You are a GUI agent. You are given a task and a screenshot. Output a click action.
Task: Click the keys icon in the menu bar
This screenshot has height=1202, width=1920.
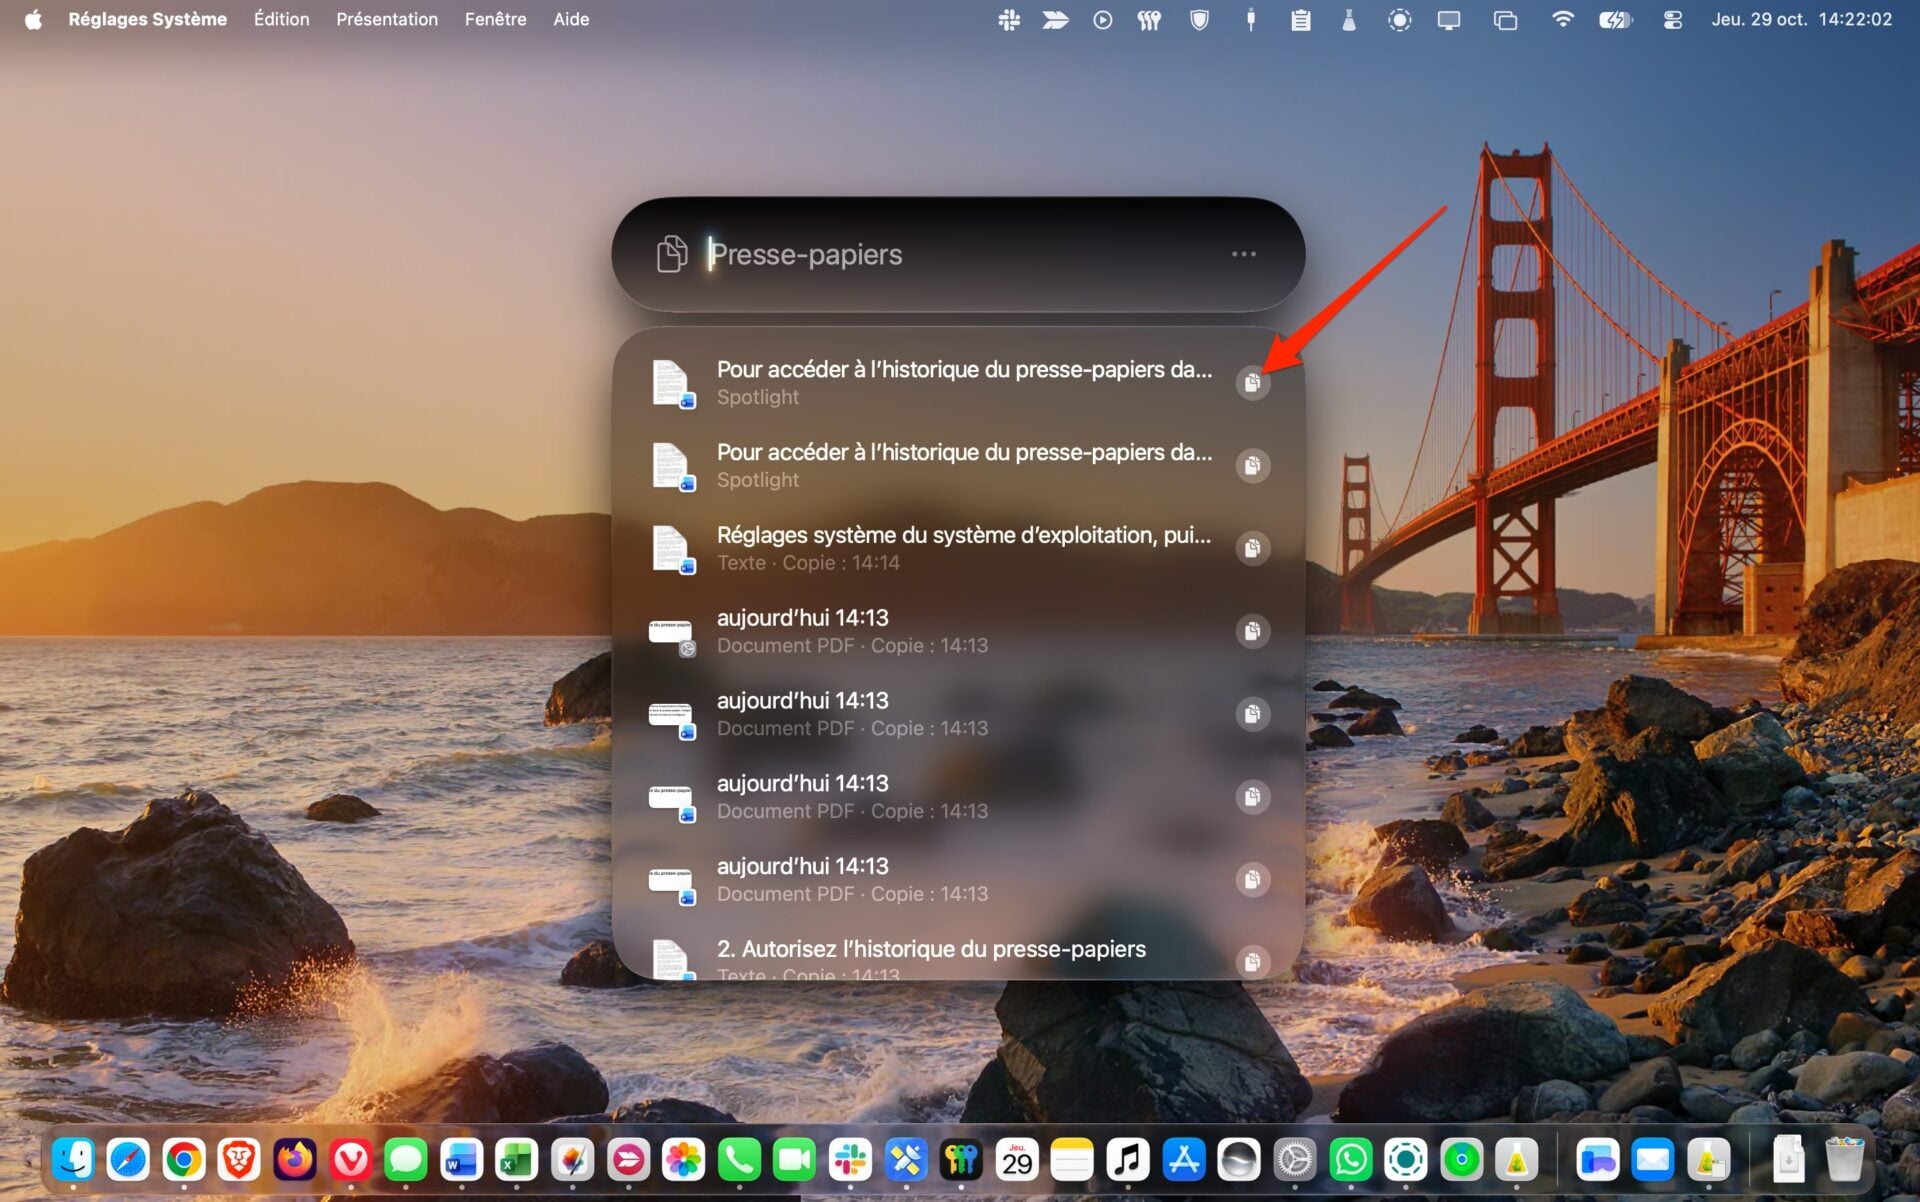click(x=1149, y=20)
